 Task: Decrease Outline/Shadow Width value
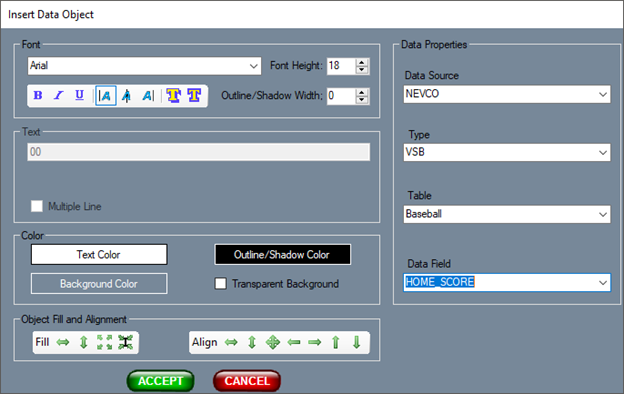pos(362,100)
